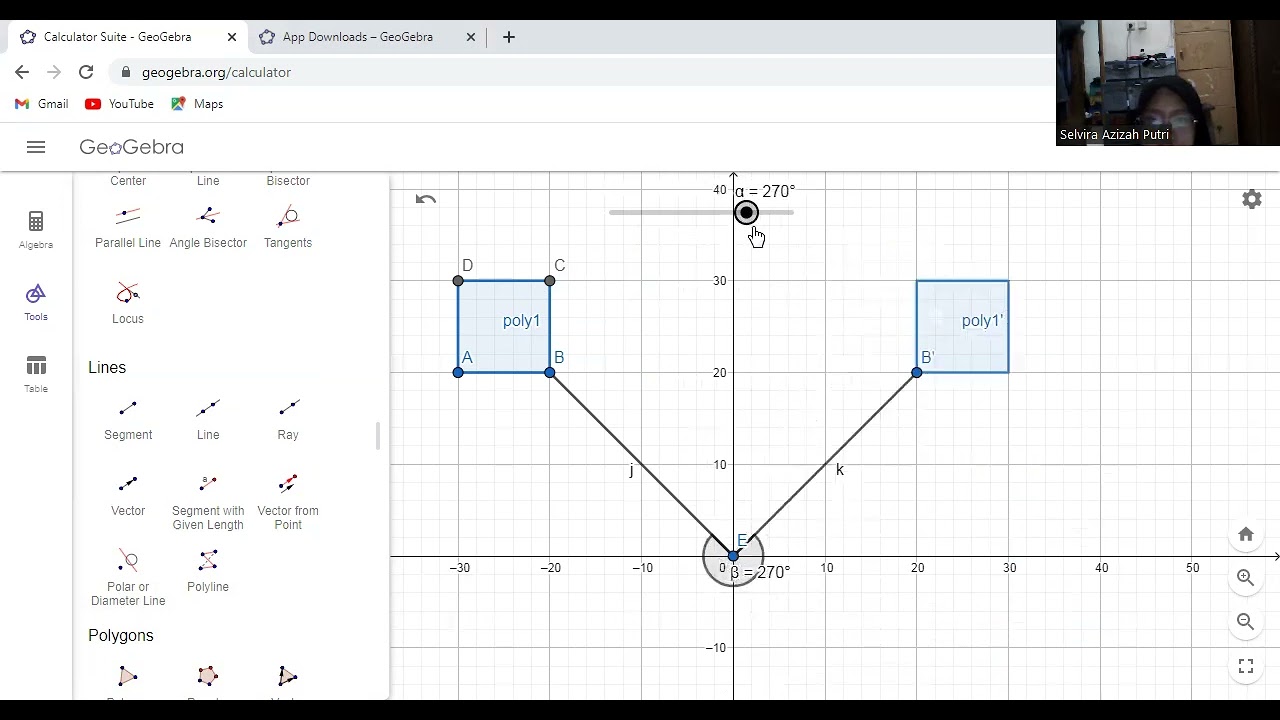The width and height of the screenshot is (1280, 720).
Task: Switch to the App Downloads browser tab
Action: point(357,37)
